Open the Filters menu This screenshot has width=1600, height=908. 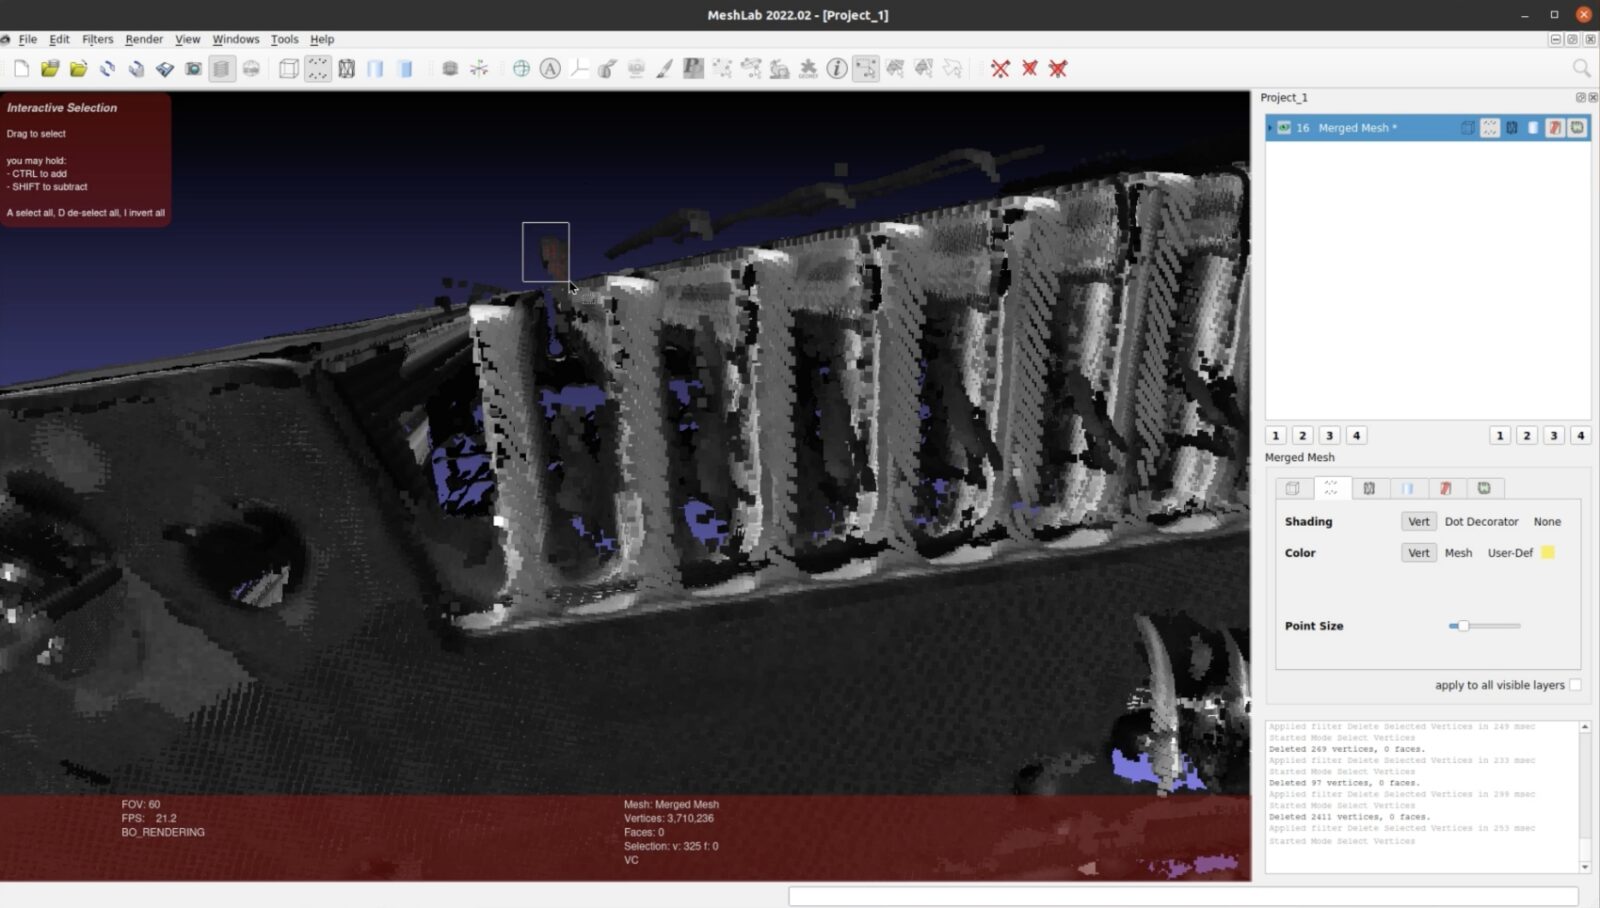tap(97, 39)
